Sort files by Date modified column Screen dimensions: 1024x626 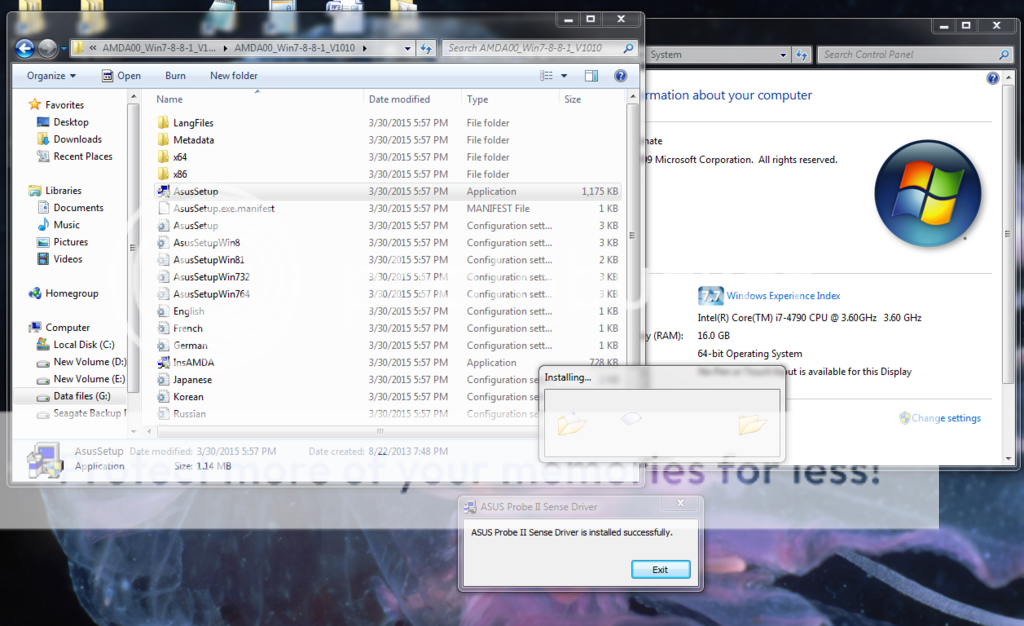pyautogui.click(x=399, y=99)
